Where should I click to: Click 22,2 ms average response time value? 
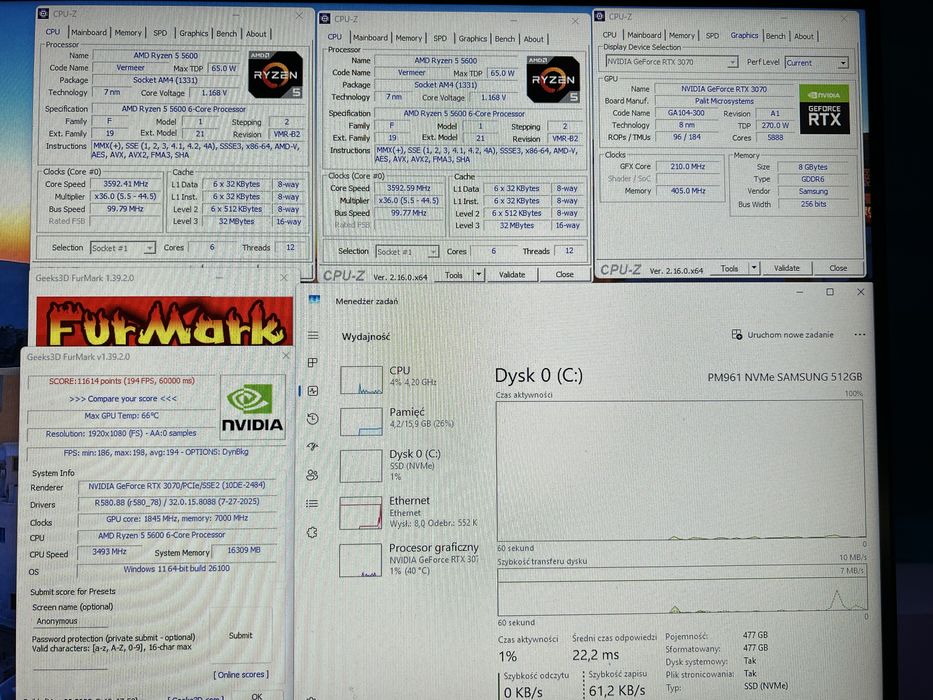coord(595,655)
